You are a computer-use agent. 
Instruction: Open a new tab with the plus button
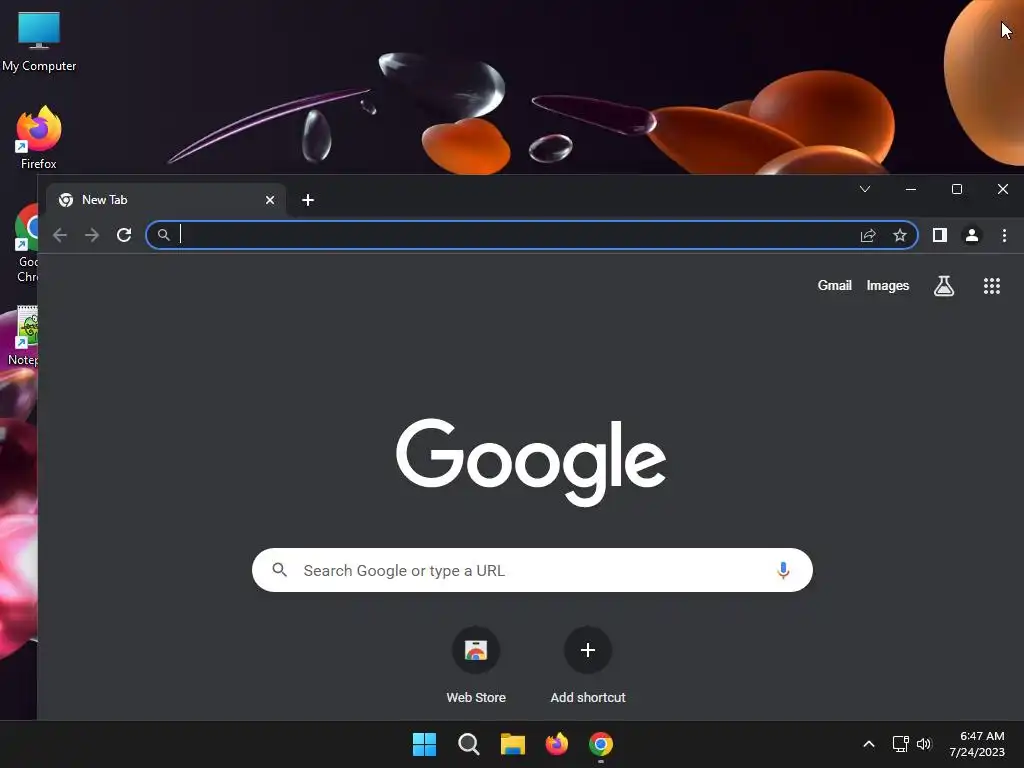308,200
